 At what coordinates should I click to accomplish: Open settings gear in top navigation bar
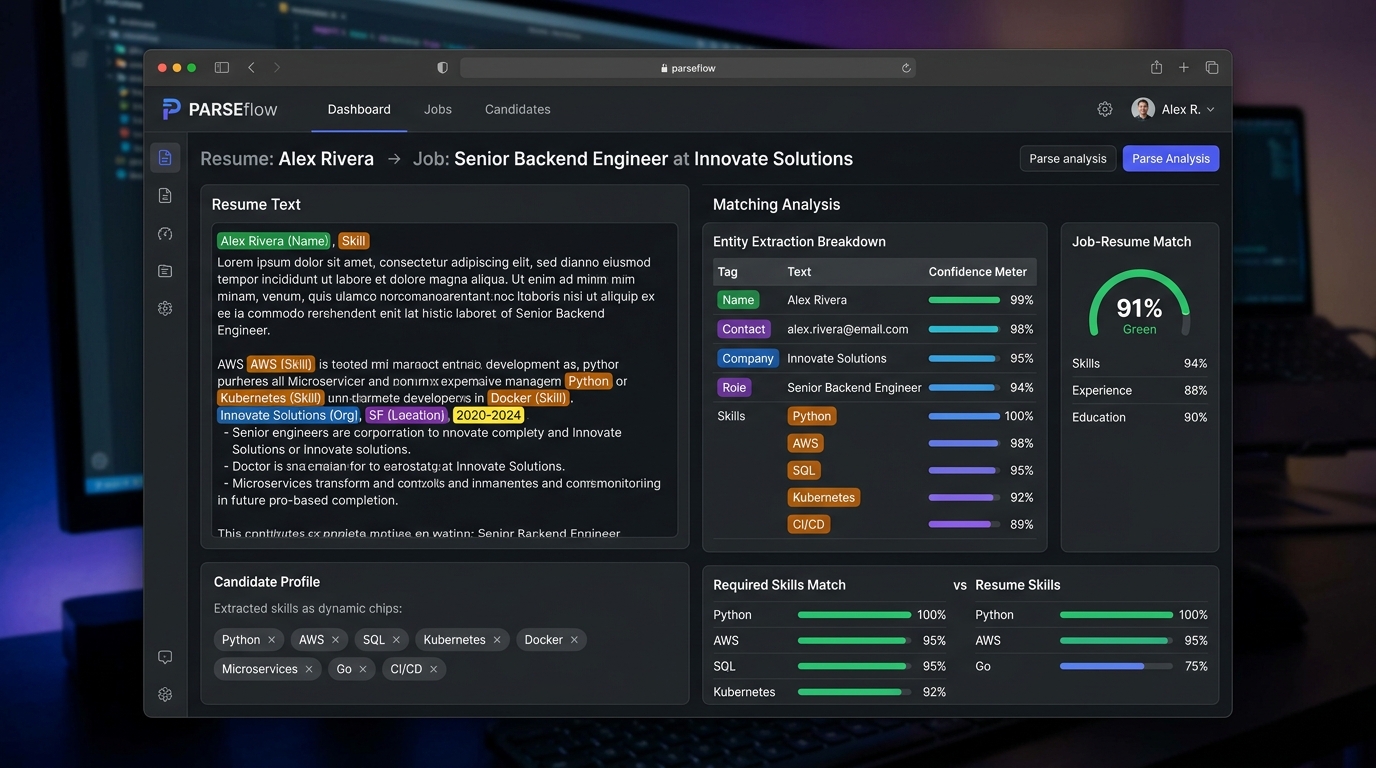[x=1105, y=109]
